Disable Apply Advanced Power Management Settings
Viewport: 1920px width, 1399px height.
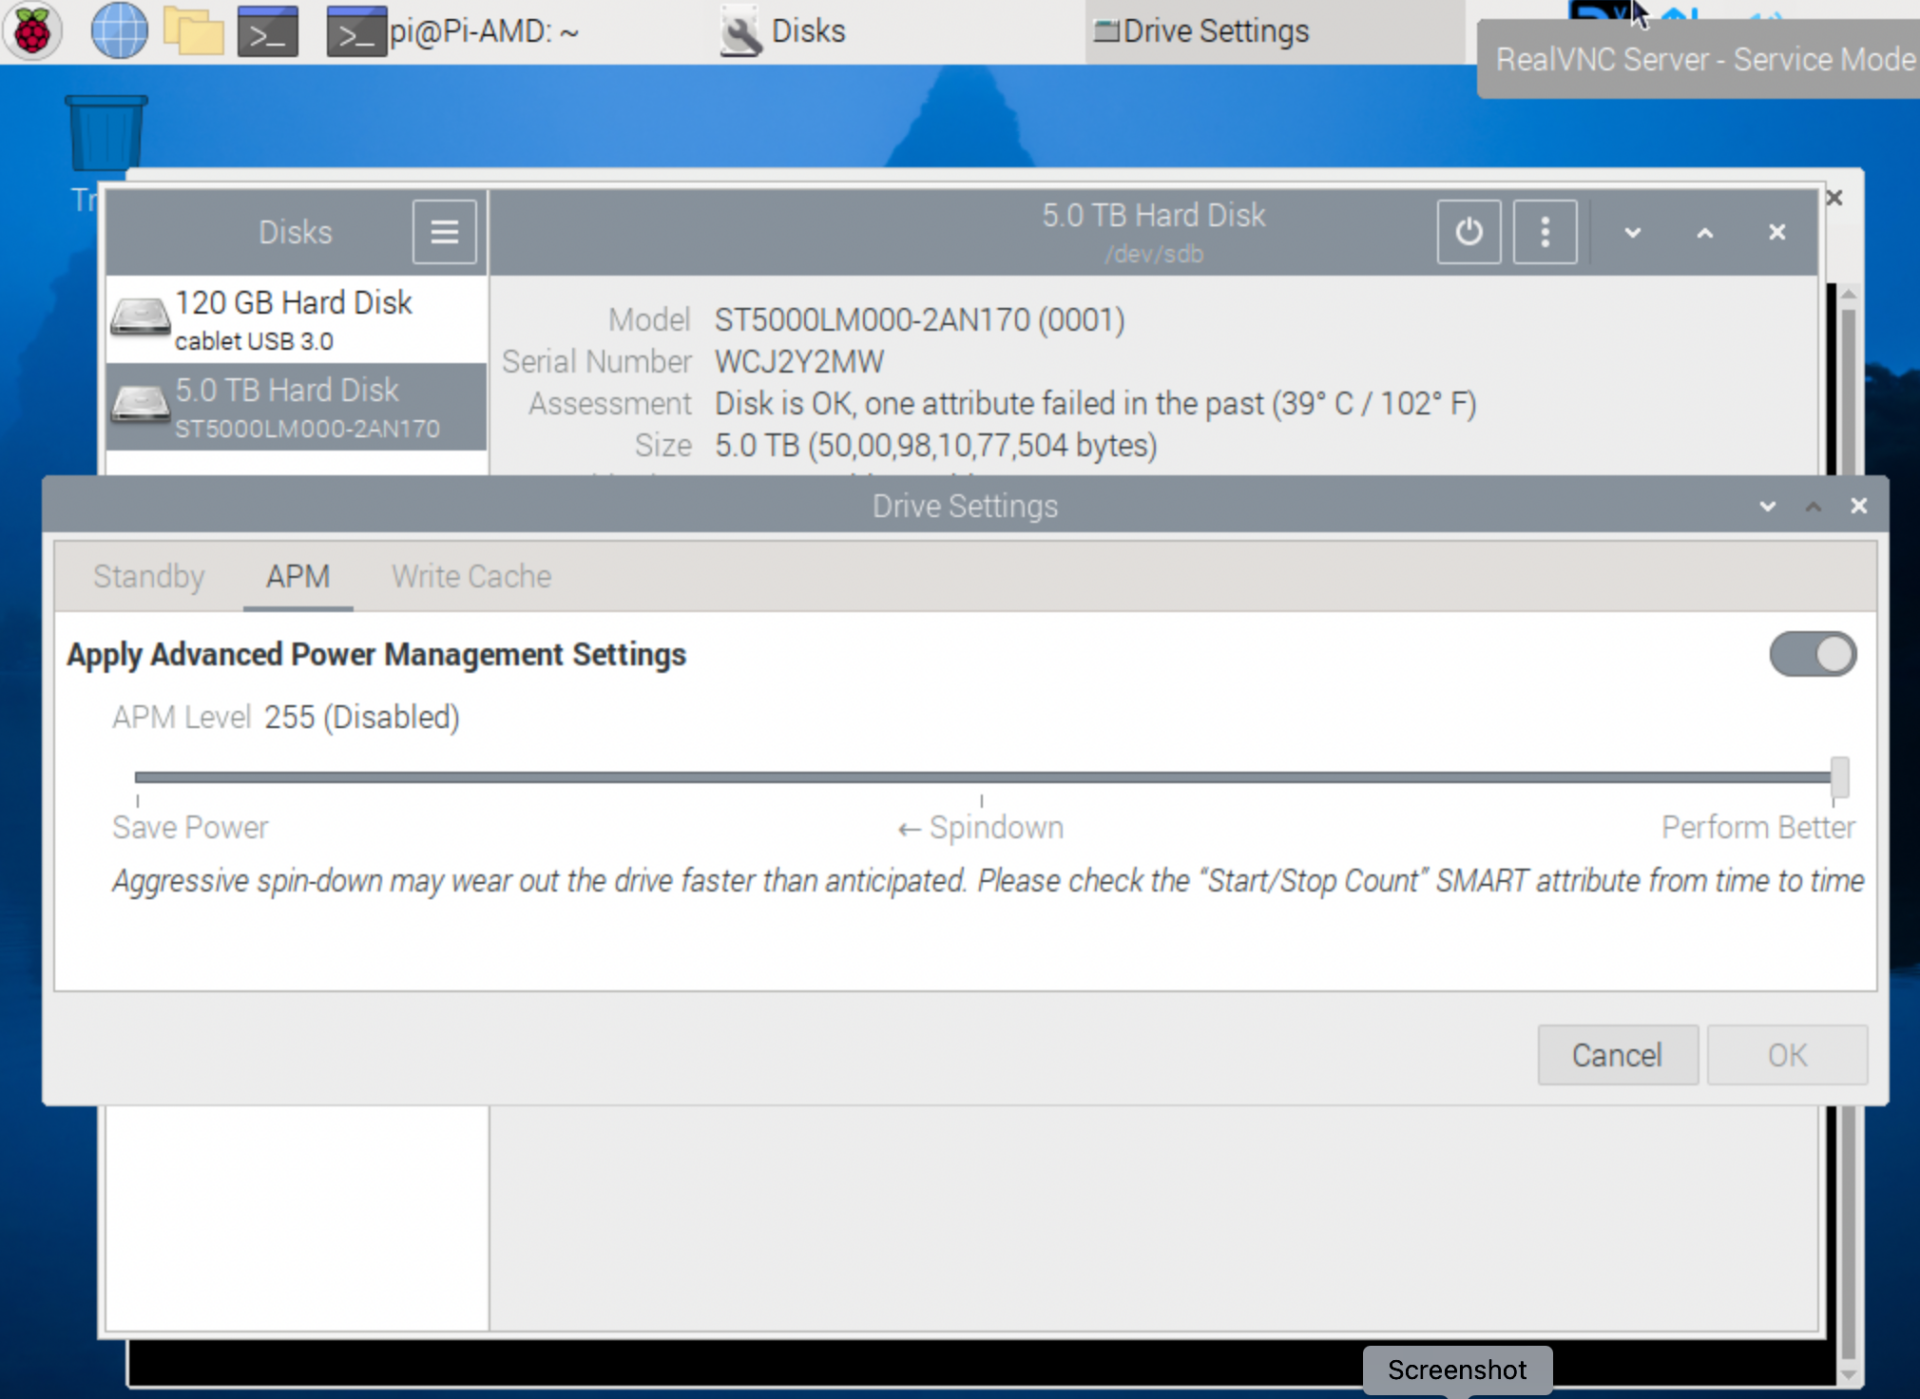[x=1812, y=654]
